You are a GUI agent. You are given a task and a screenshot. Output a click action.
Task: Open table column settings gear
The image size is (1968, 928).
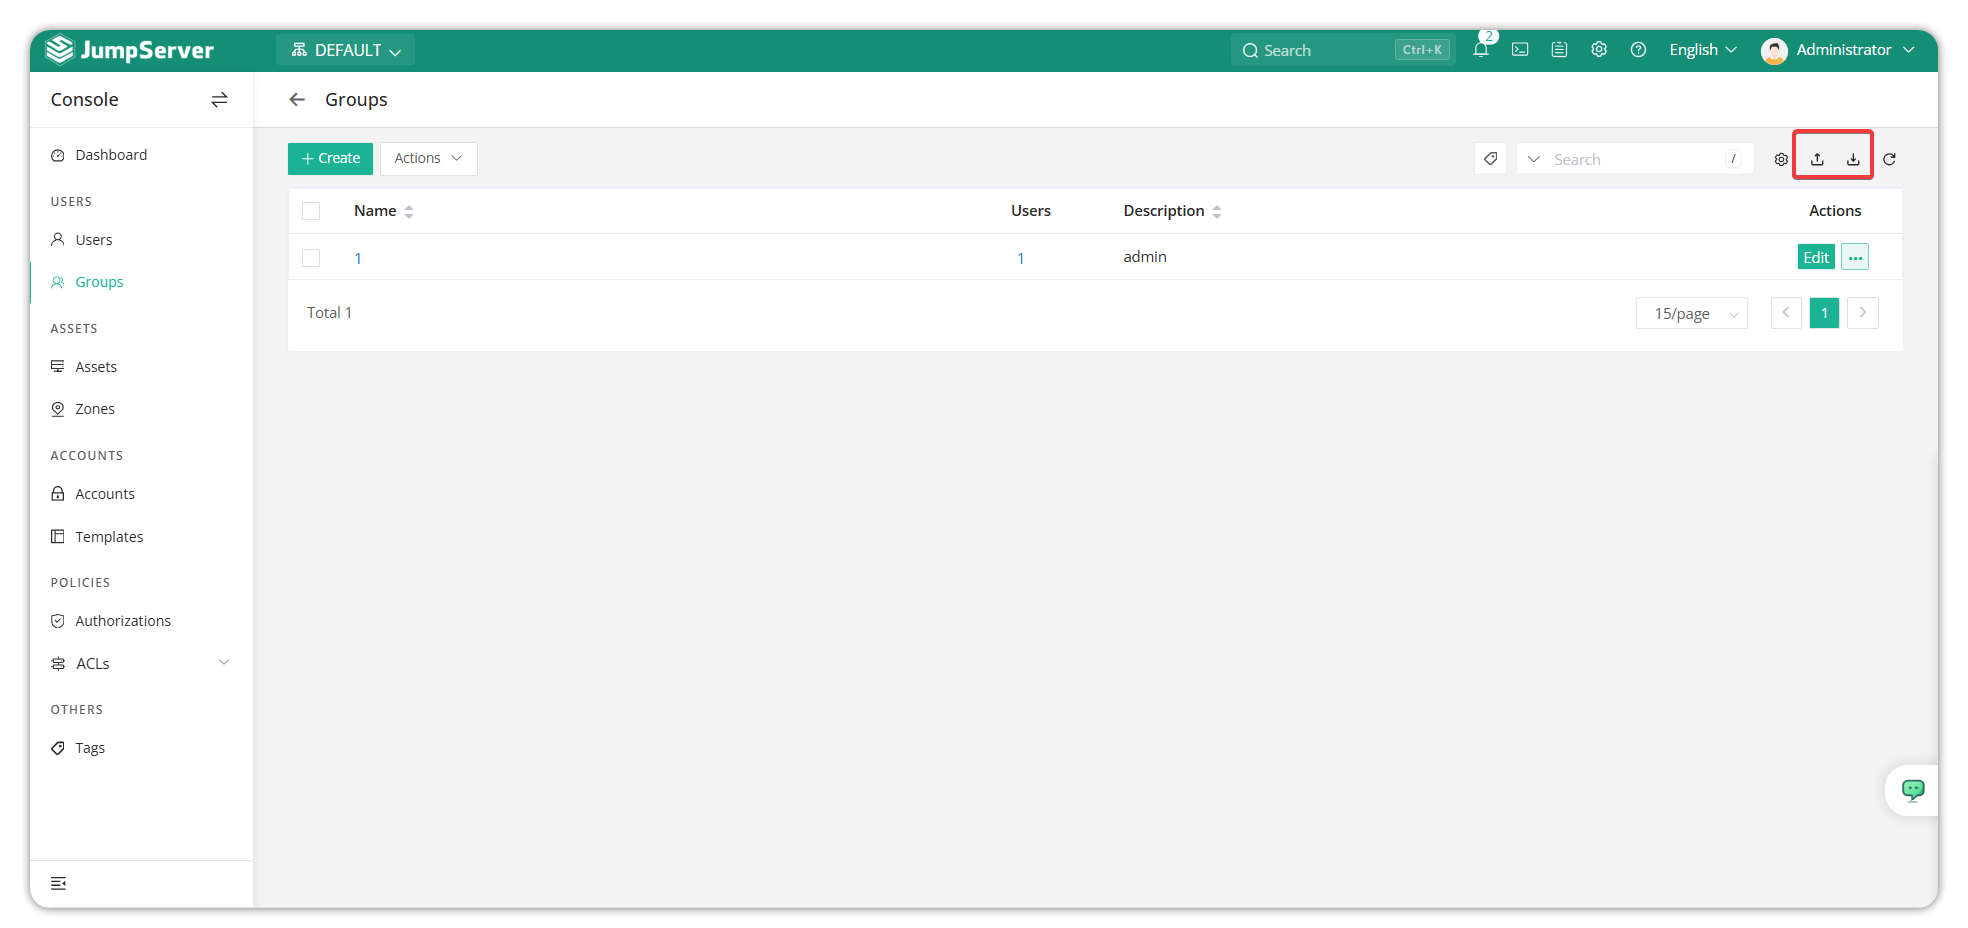[1781, 159]
